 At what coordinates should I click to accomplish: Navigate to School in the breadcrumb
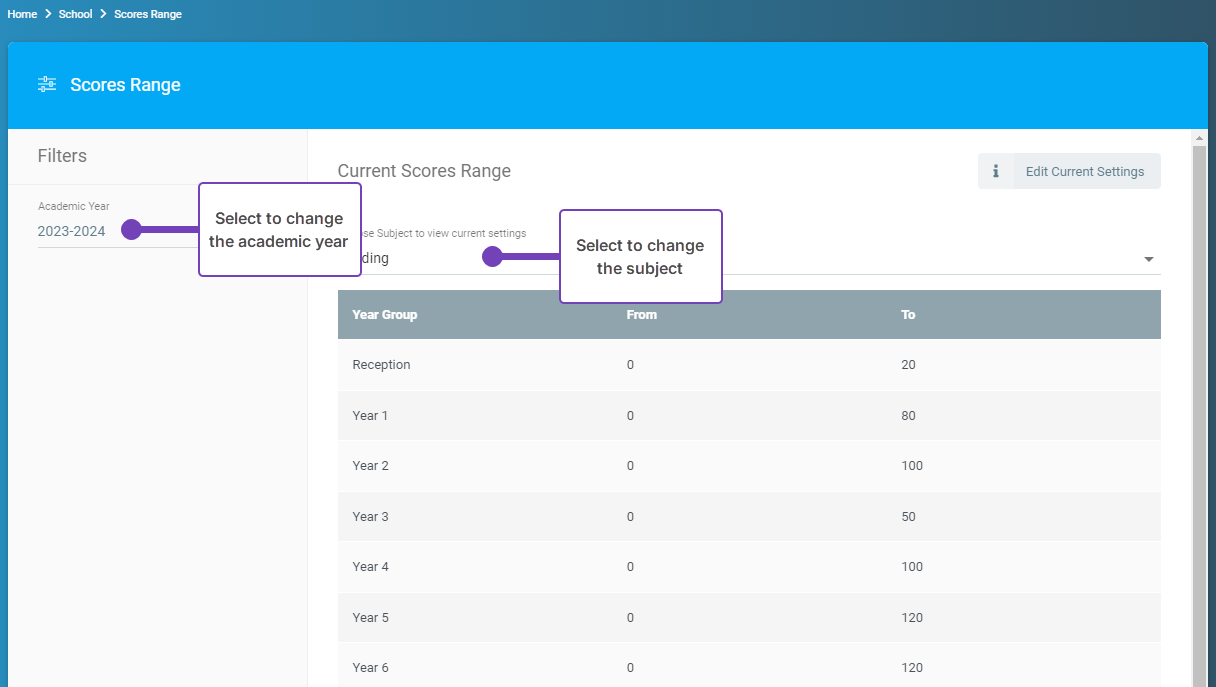(x=75, y=14)
